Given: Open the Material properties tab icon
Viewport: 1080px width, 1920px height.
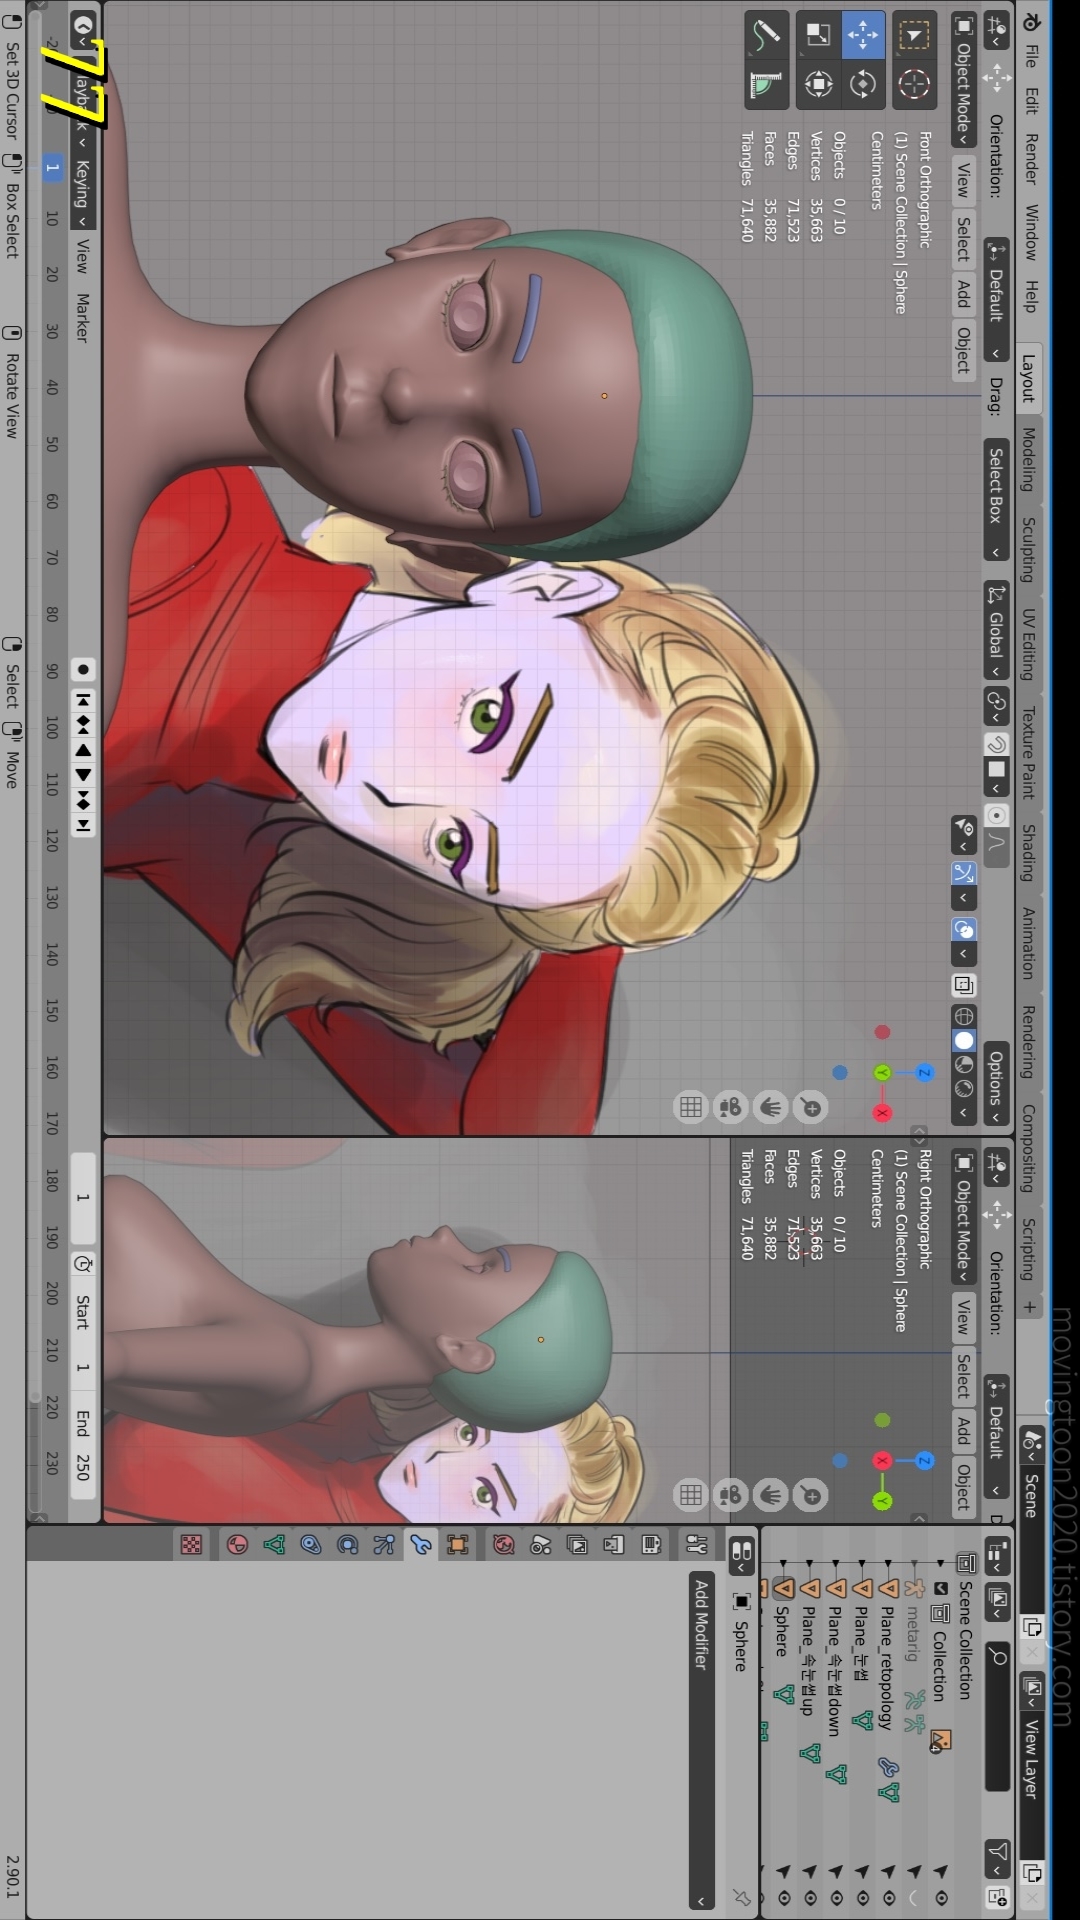Looking at the screenshot, I should point(237,1545).
